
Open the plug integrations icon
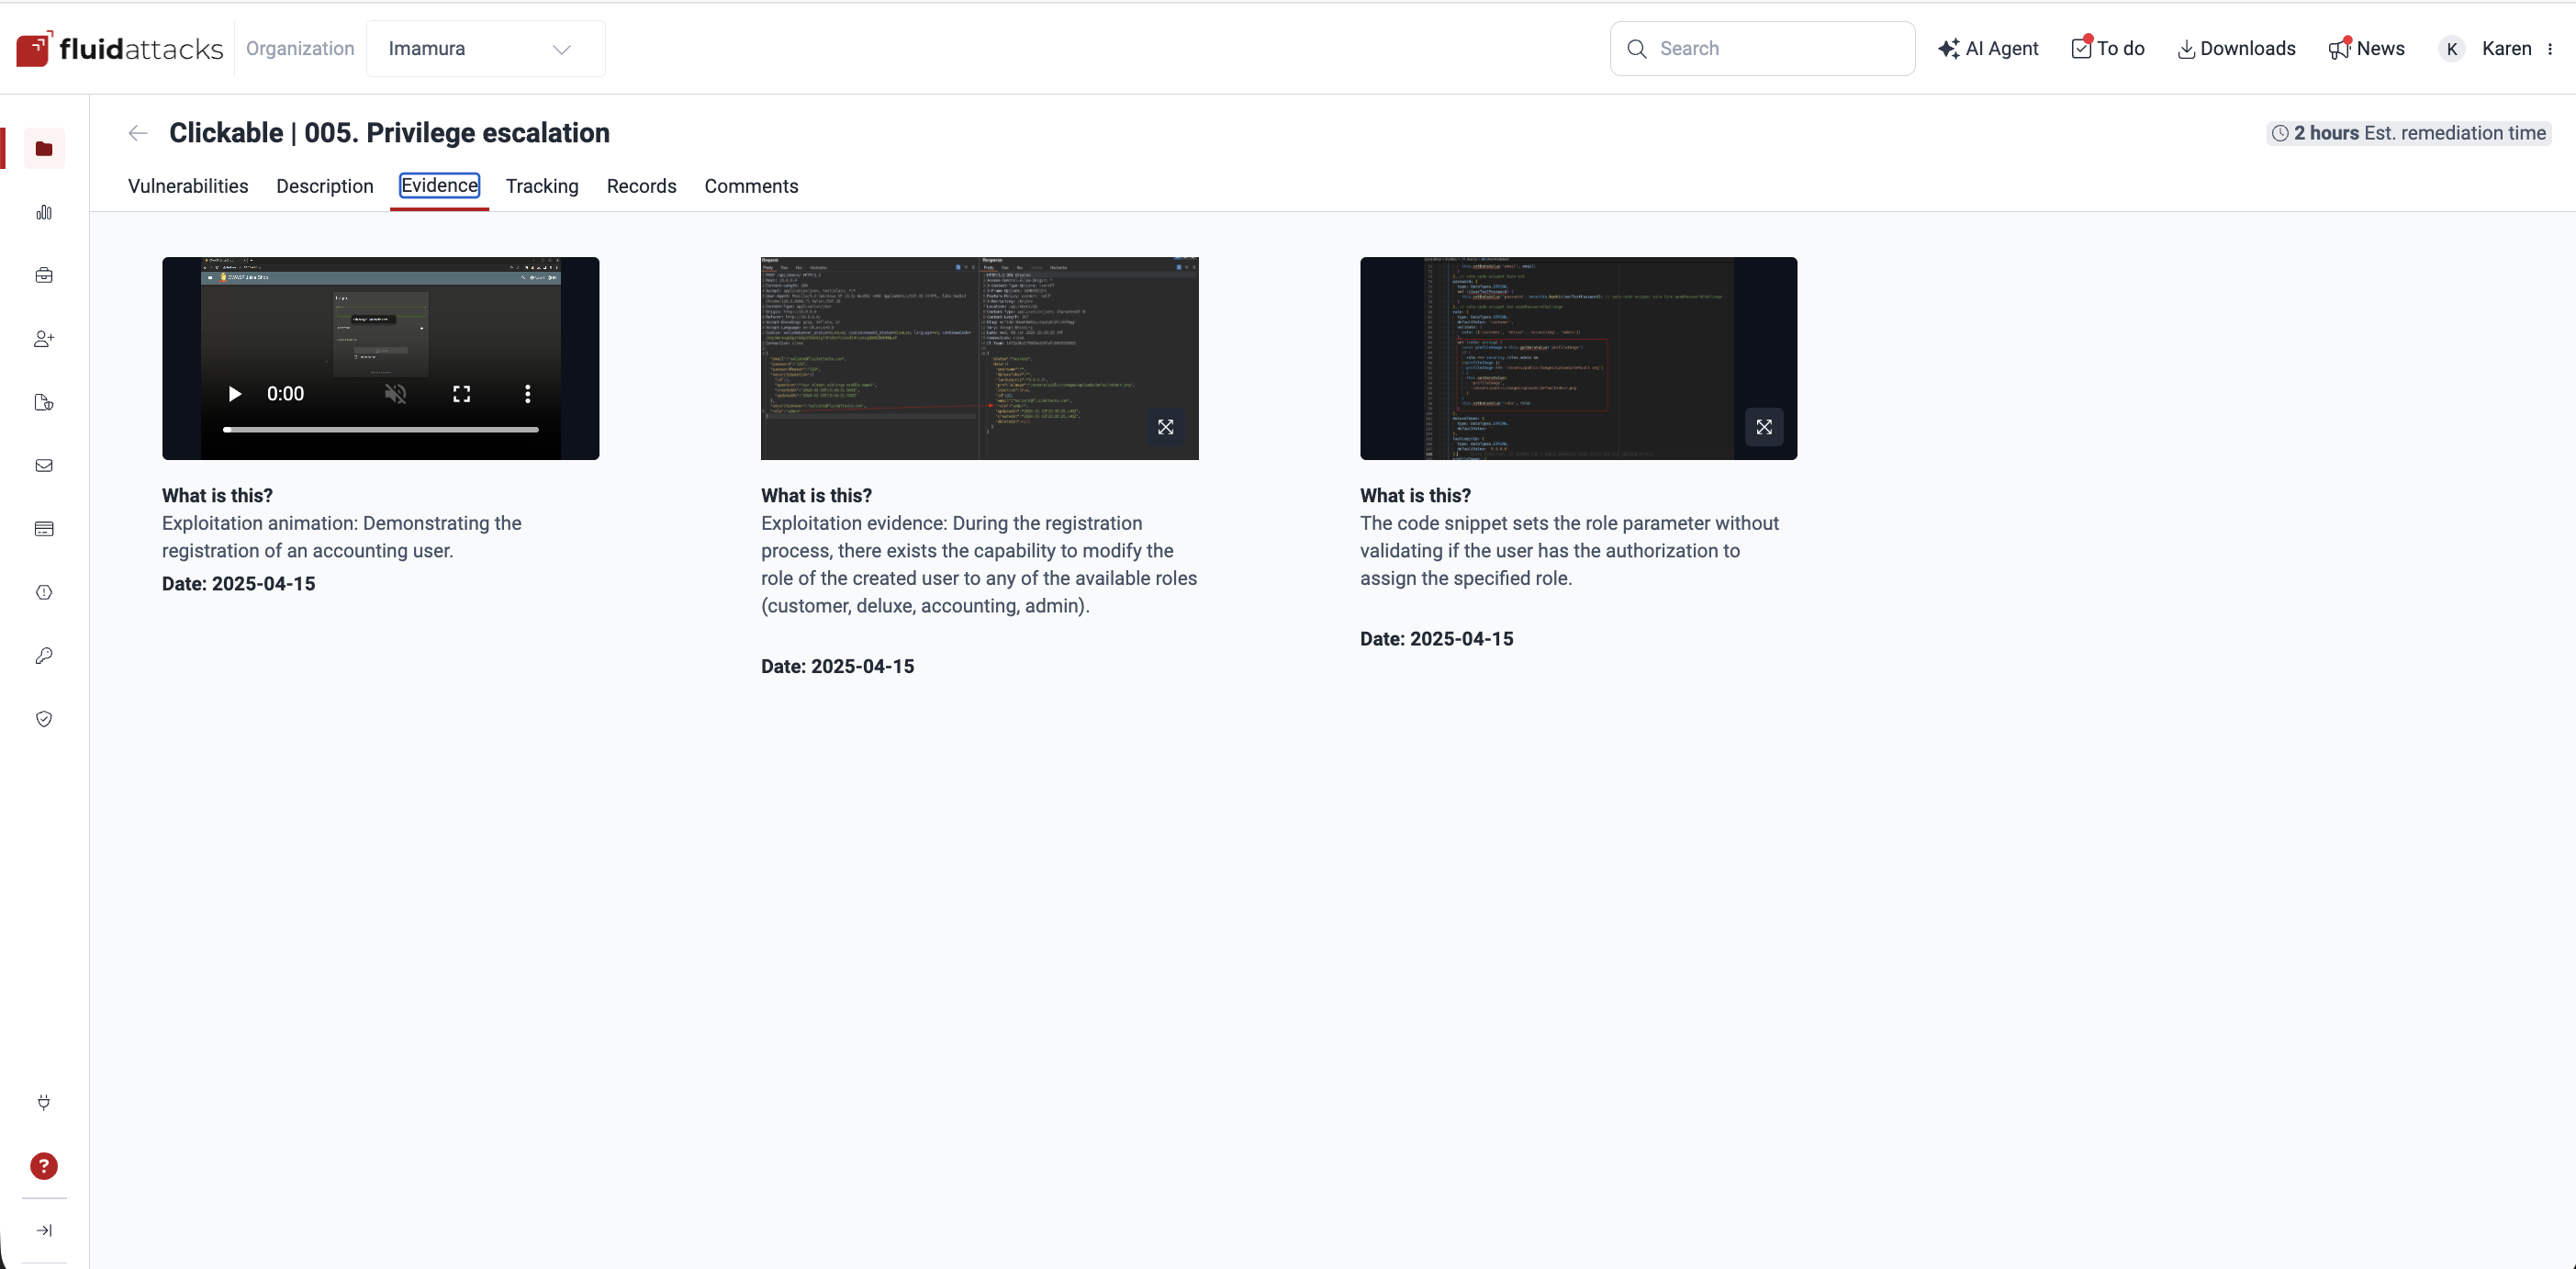tap(44, 1103)
